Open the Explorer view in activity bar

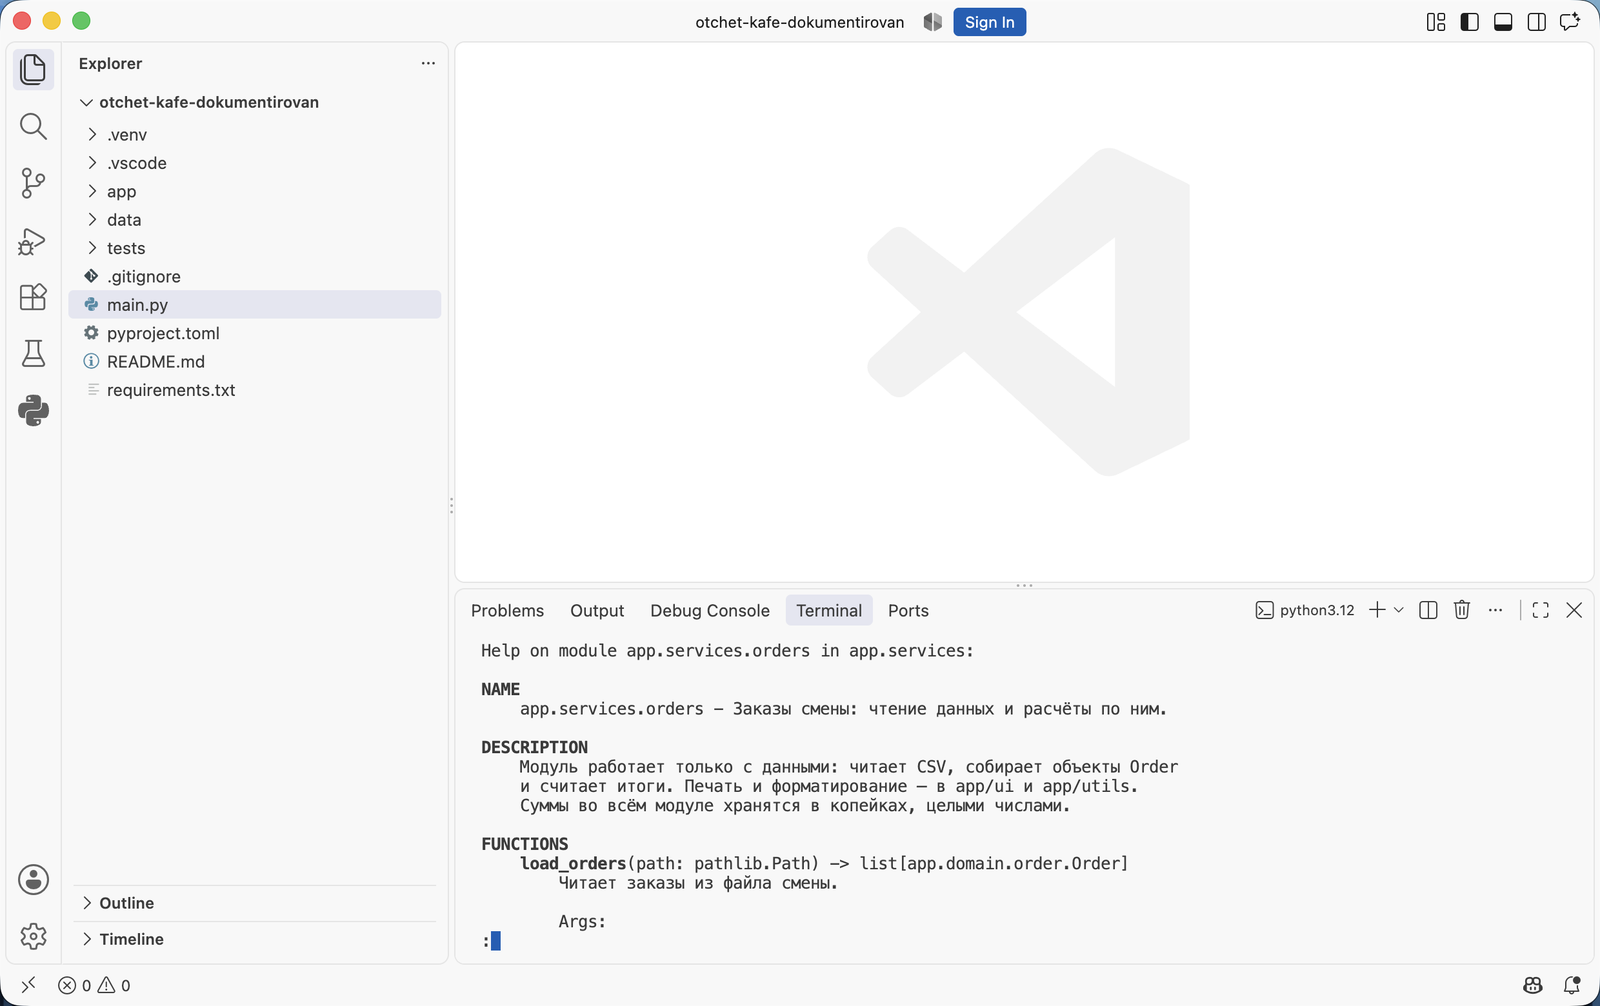coord(33,69)
